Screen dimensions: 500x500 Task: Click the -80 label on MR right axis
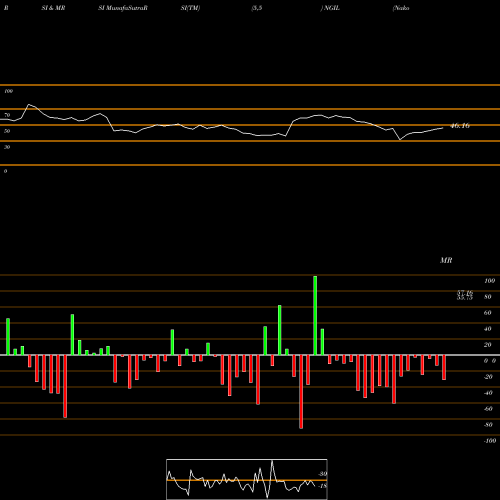pos(488,425)
